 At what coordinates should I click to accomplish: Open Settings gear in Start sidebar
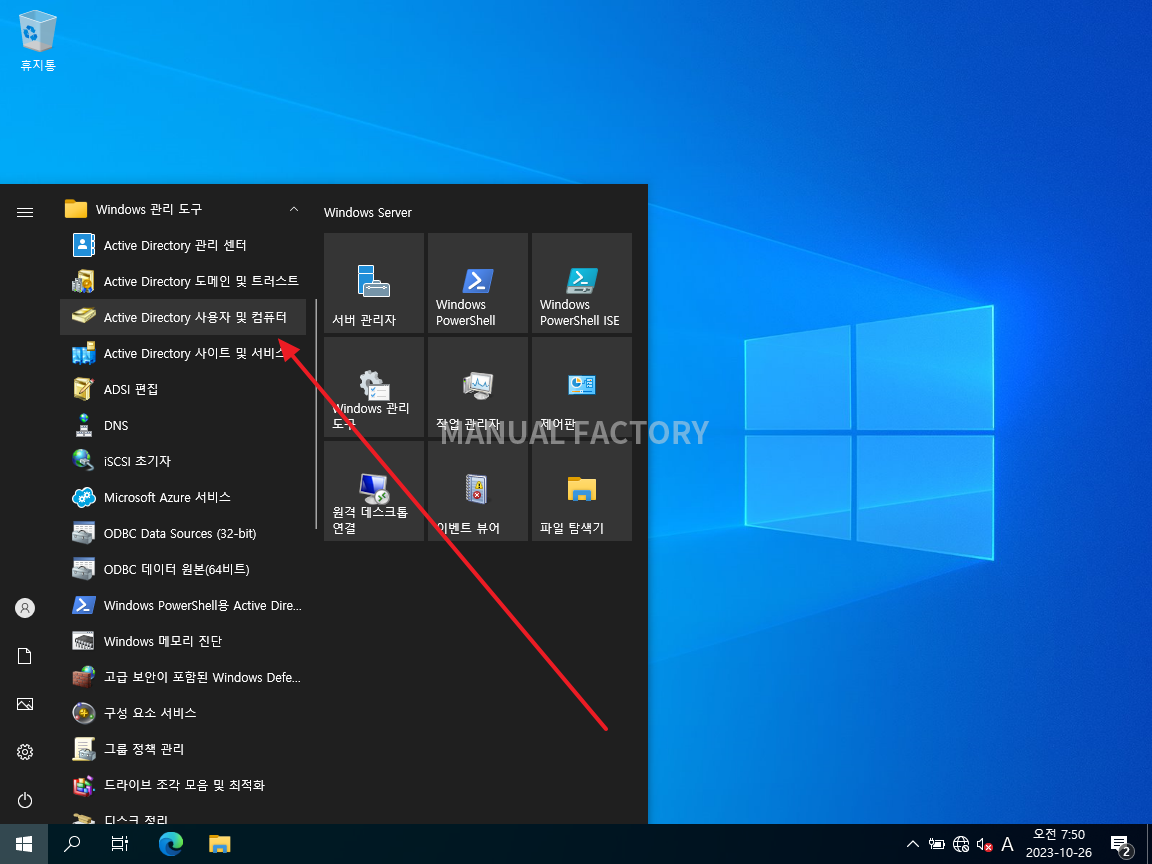(25, 752)
